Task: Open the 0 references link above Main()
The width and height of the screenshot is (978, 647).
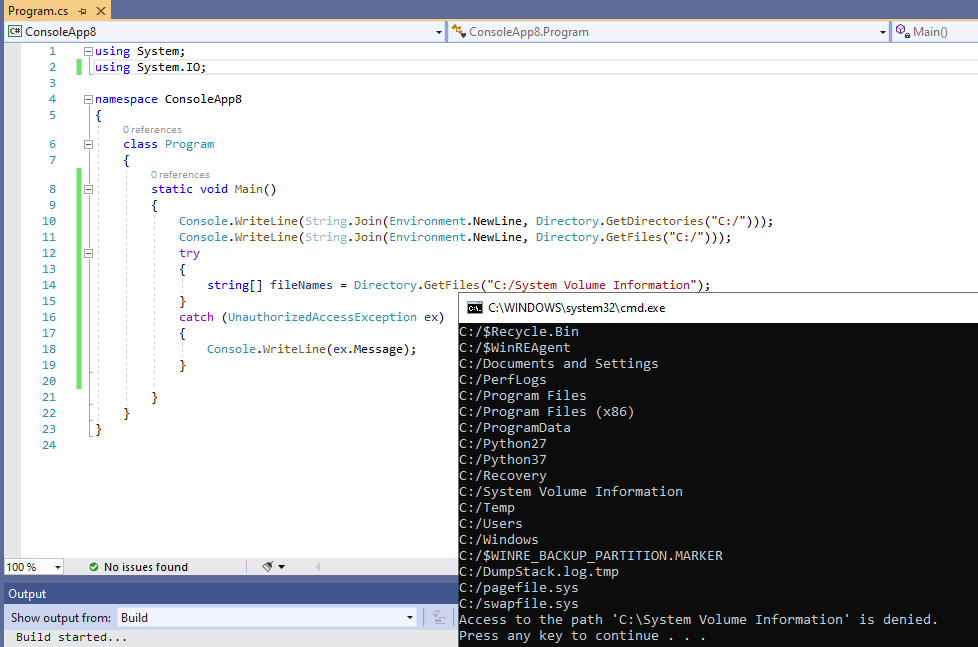Action: [180, 175]
